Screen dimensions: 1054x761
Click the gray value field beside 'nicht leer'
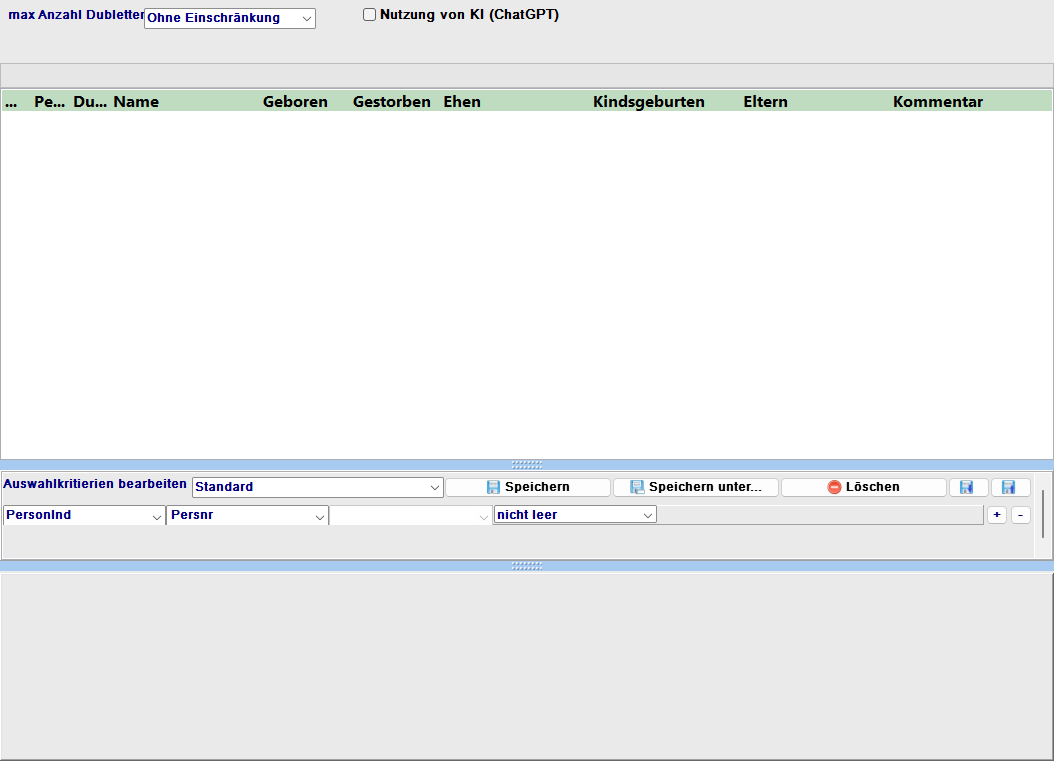click(820, 515)
